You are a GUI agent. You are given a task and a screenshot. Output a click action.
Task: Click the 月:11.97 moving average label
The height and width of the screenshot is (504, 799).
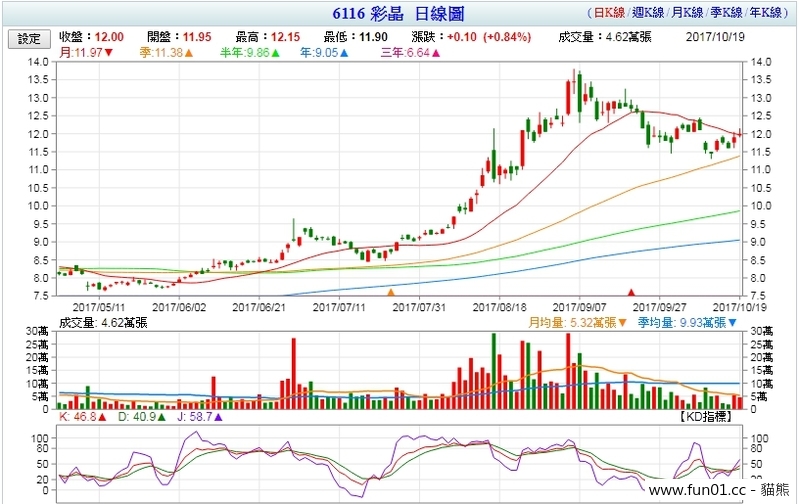81,52
